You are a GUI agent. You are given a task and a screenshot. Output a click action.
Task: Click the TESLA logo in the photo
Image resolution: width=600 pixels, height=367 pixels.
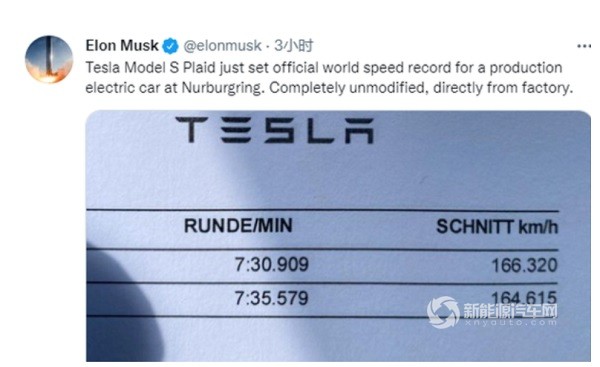click(274, 130)
